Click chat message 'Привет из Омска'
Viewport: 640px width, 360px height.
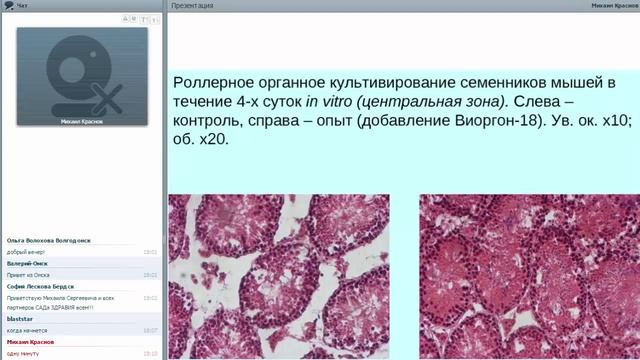pos(28,275)
